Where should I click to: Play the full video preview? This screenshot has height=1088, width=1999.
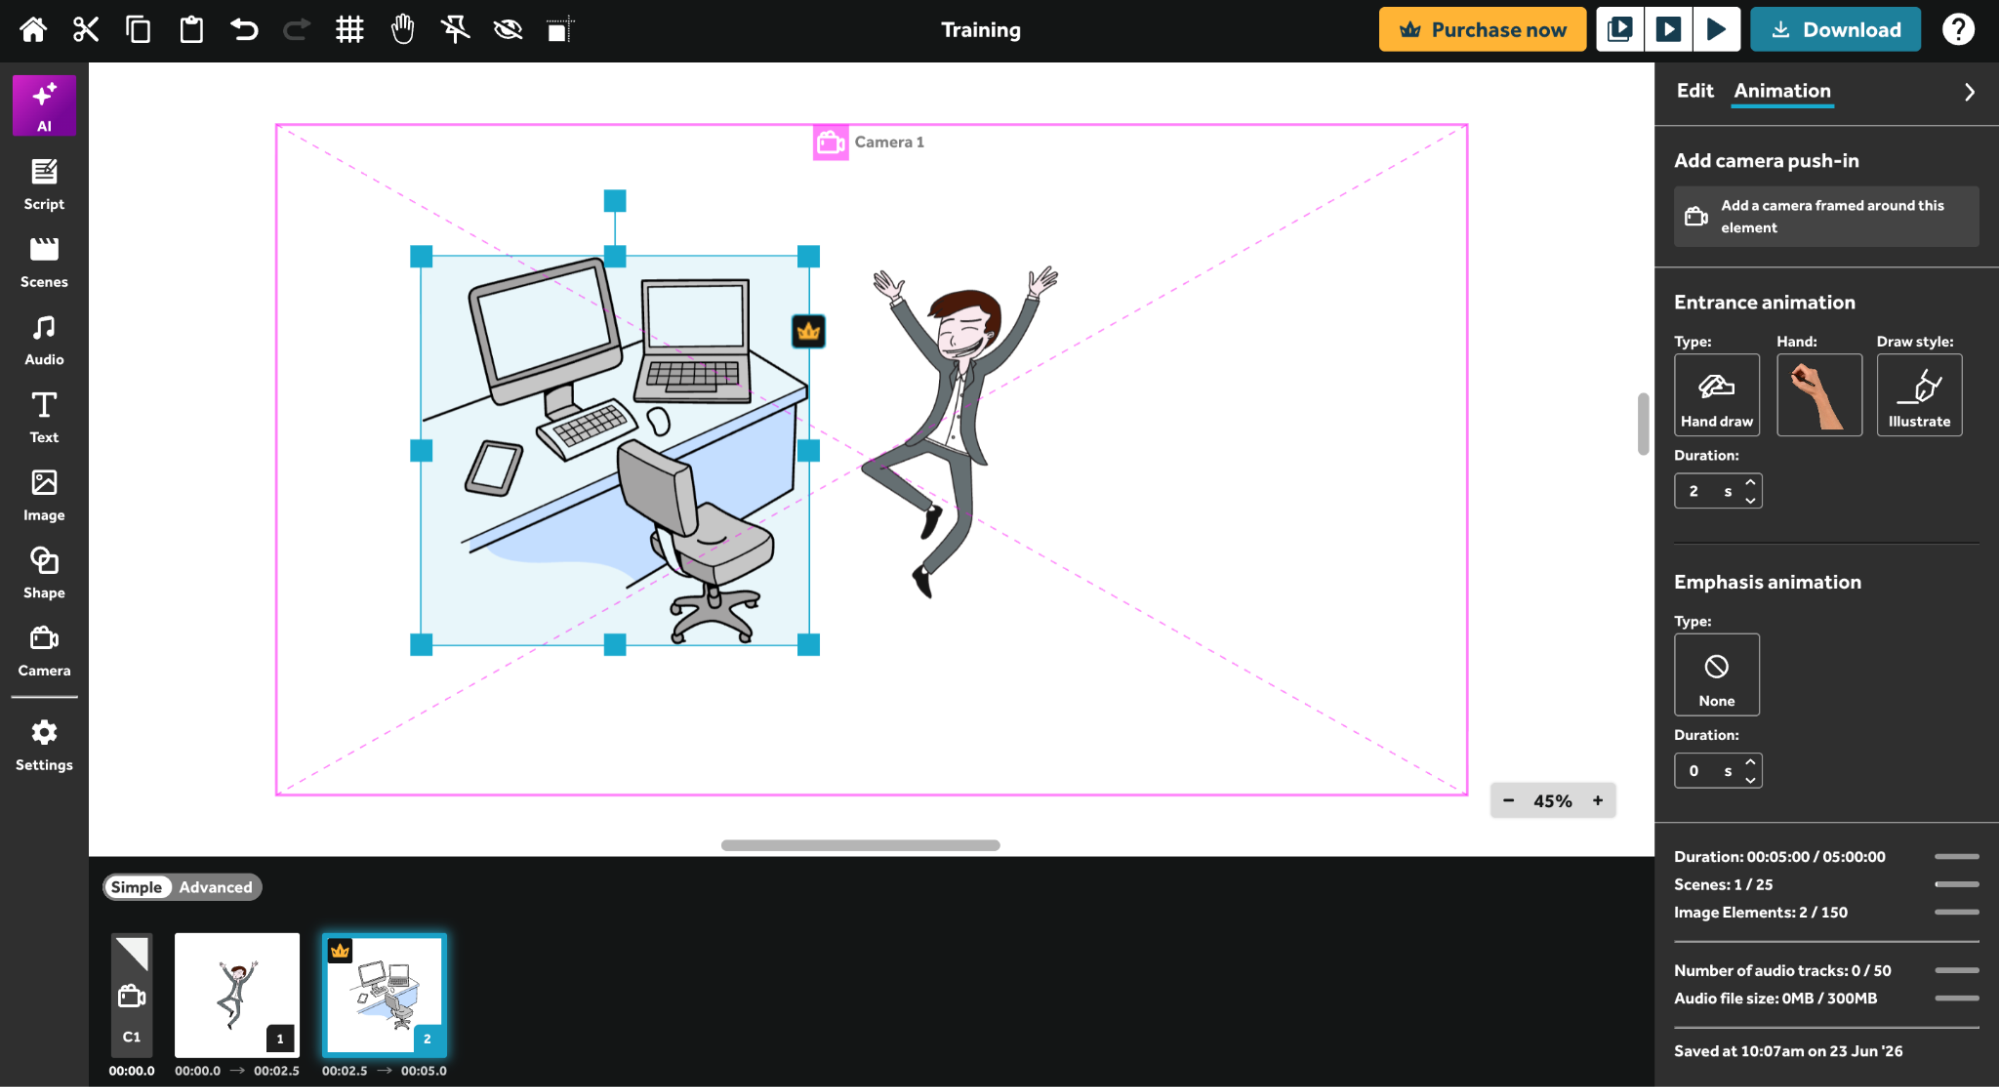pyautogui.click(x=1716, y=30)
